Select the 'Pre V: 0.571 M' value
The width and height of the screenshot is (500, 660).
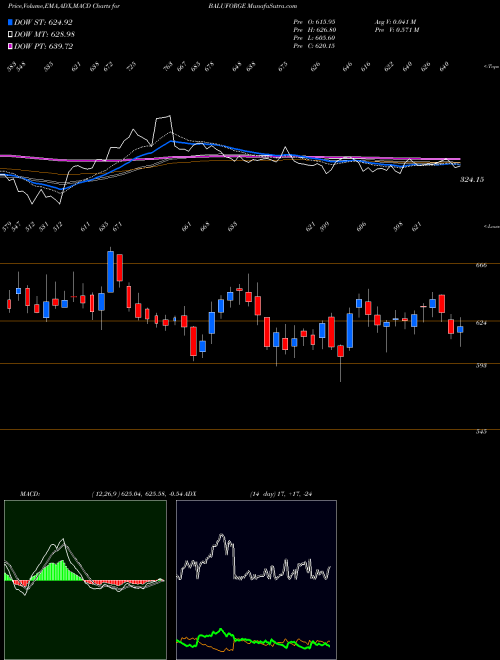(396, 30)
